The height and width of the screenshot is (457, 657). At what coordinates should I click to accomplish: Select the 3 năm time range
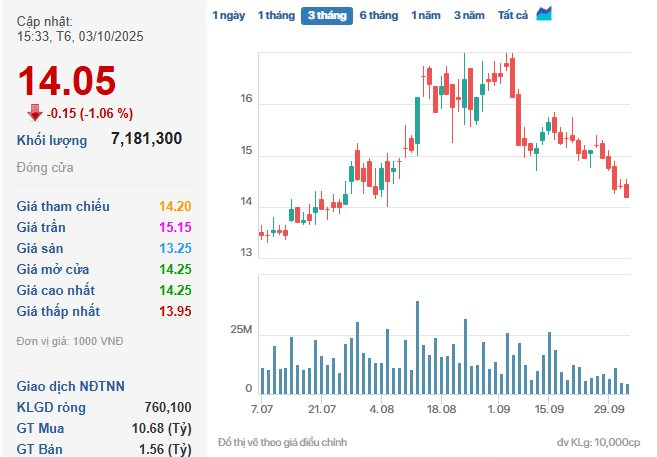point(469,16)
